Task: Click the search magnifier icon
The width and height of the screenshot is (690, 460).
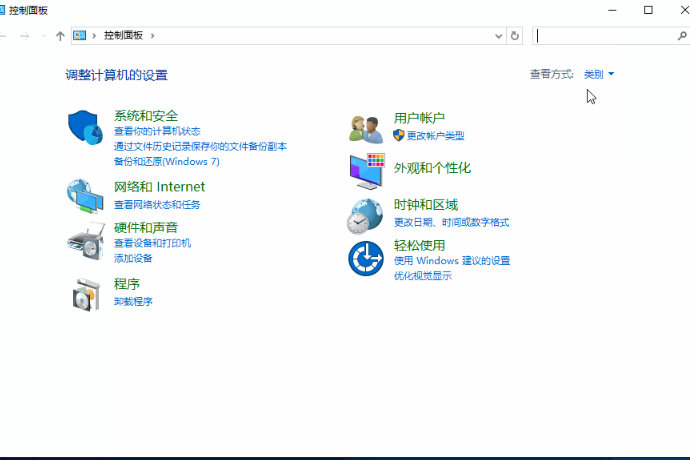Action: pos(682,36)
